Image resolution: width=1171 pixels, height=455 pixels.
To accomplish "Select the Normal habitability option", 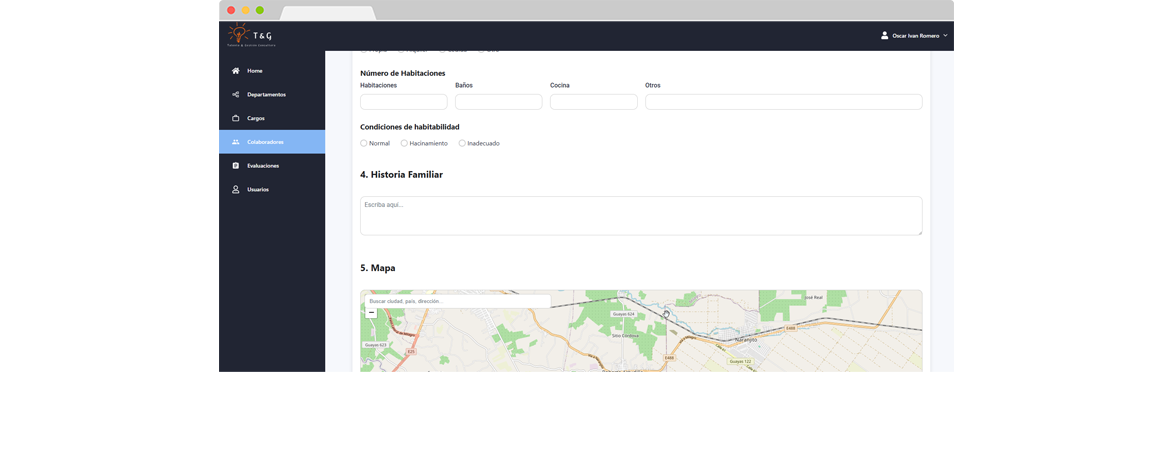I will pyautogui.click(x=364, y=143).
